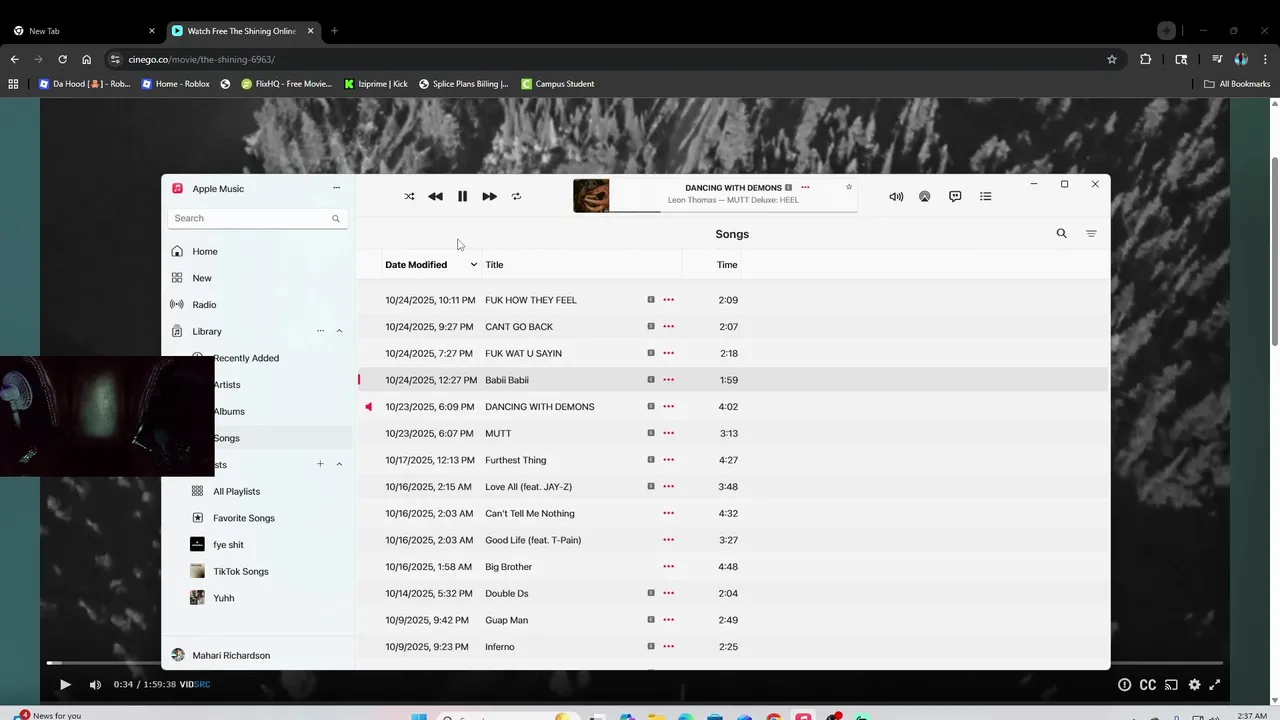1280x720 pixels.
Task: Open FlixHQ bookmark in bookmarks bar
Action: [286, 84]
